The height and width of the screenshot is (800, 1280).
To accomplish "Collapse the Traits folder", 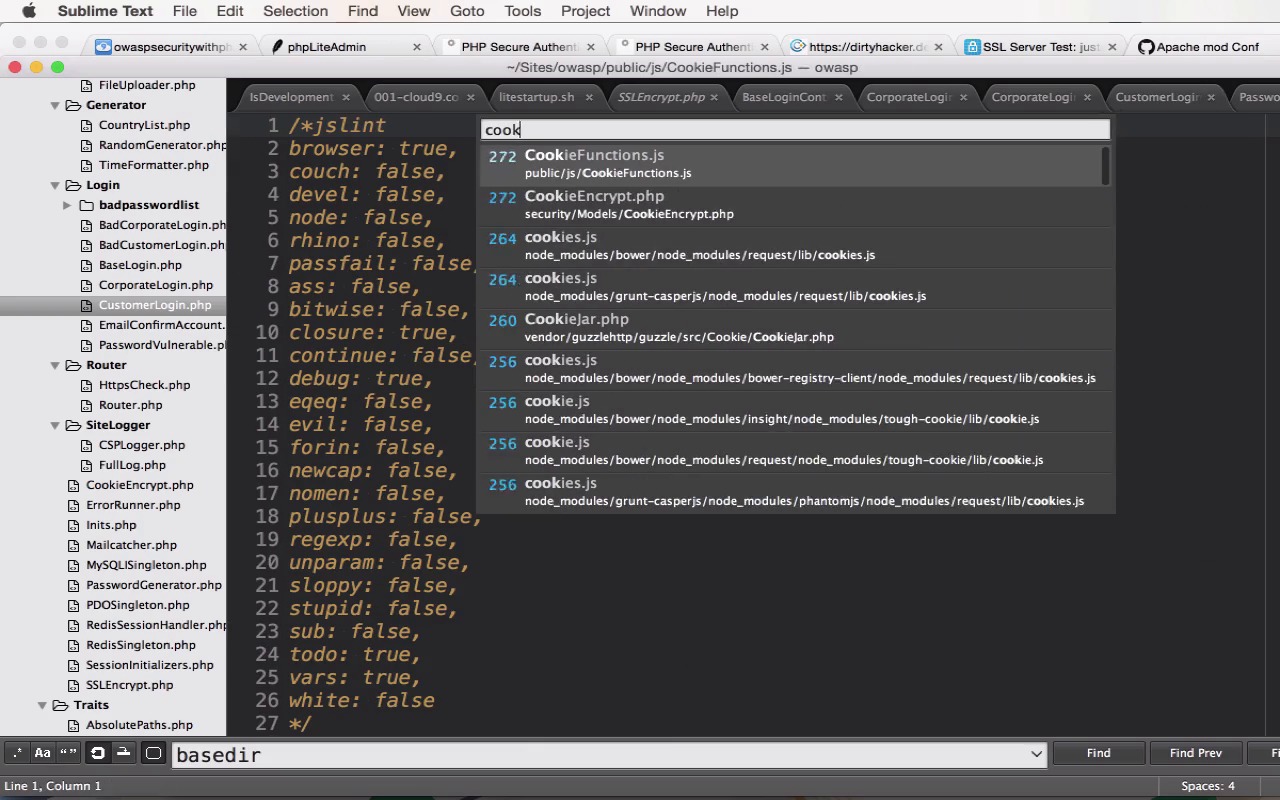I will coord(43,705).
